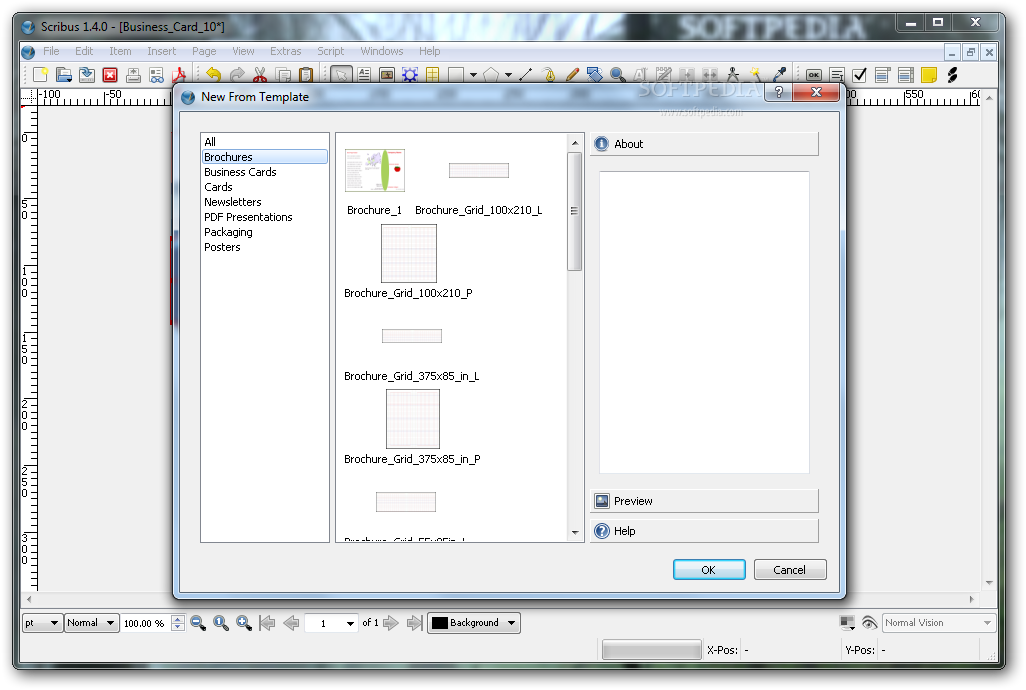Click the Help button in the dialog

point(705,531)
